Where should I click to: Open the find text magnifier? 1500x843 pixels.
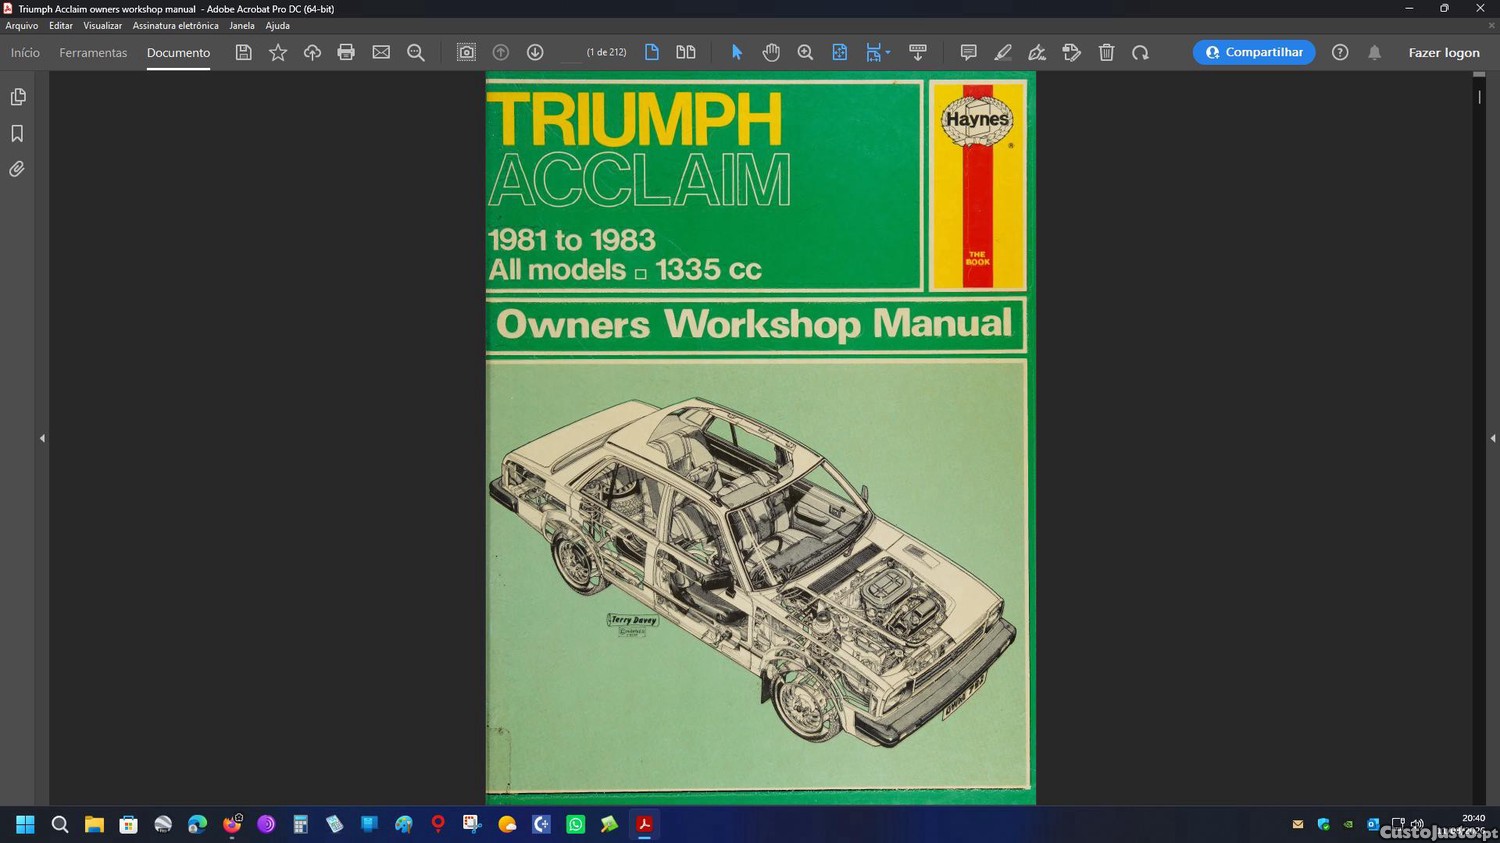click(x=416, y=52)
